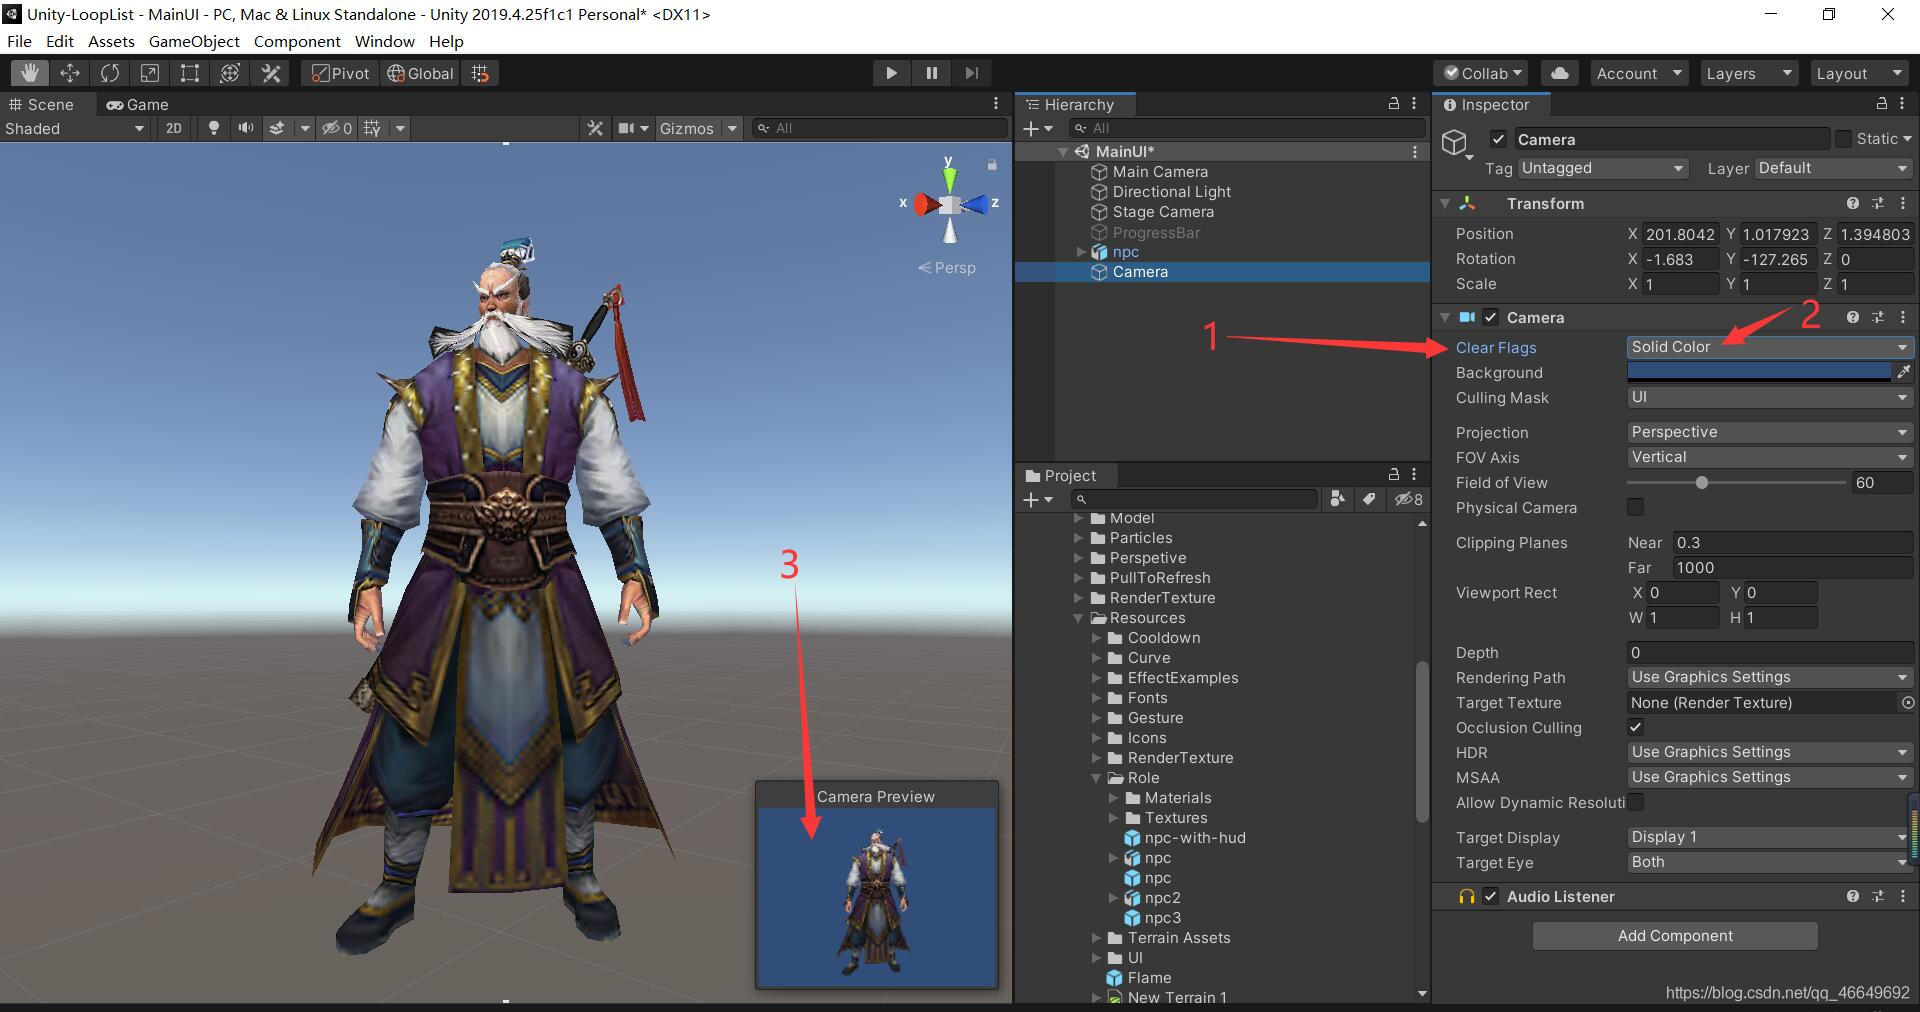Viewport: 1920px width, 1012px height.
Task: Open custom editor tools icon
Action: [271, 73]
